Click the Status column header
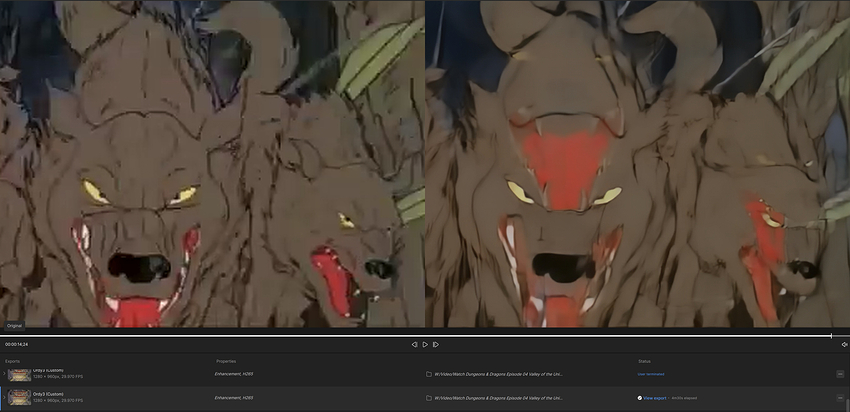Screen dimensions: 850x412 (645, 361)
